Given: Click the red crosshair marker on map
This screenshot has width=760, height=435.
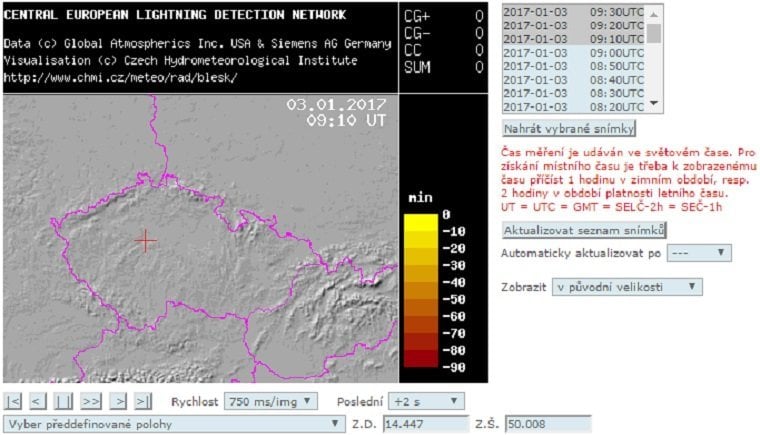Looking at the screenshot, I should [x=146, y=240].
